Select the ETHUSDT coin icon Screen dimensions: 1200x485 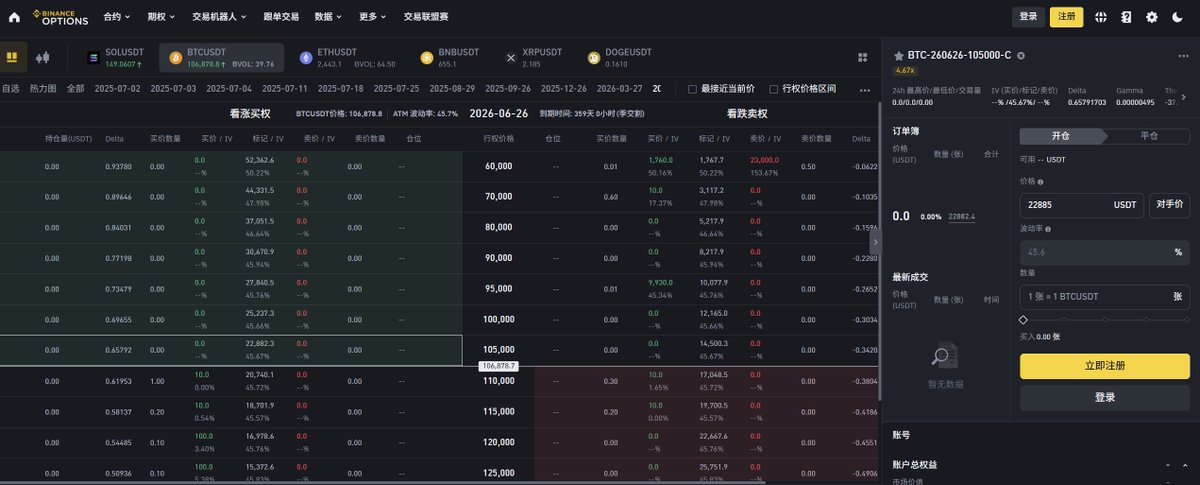click(305, 58)
